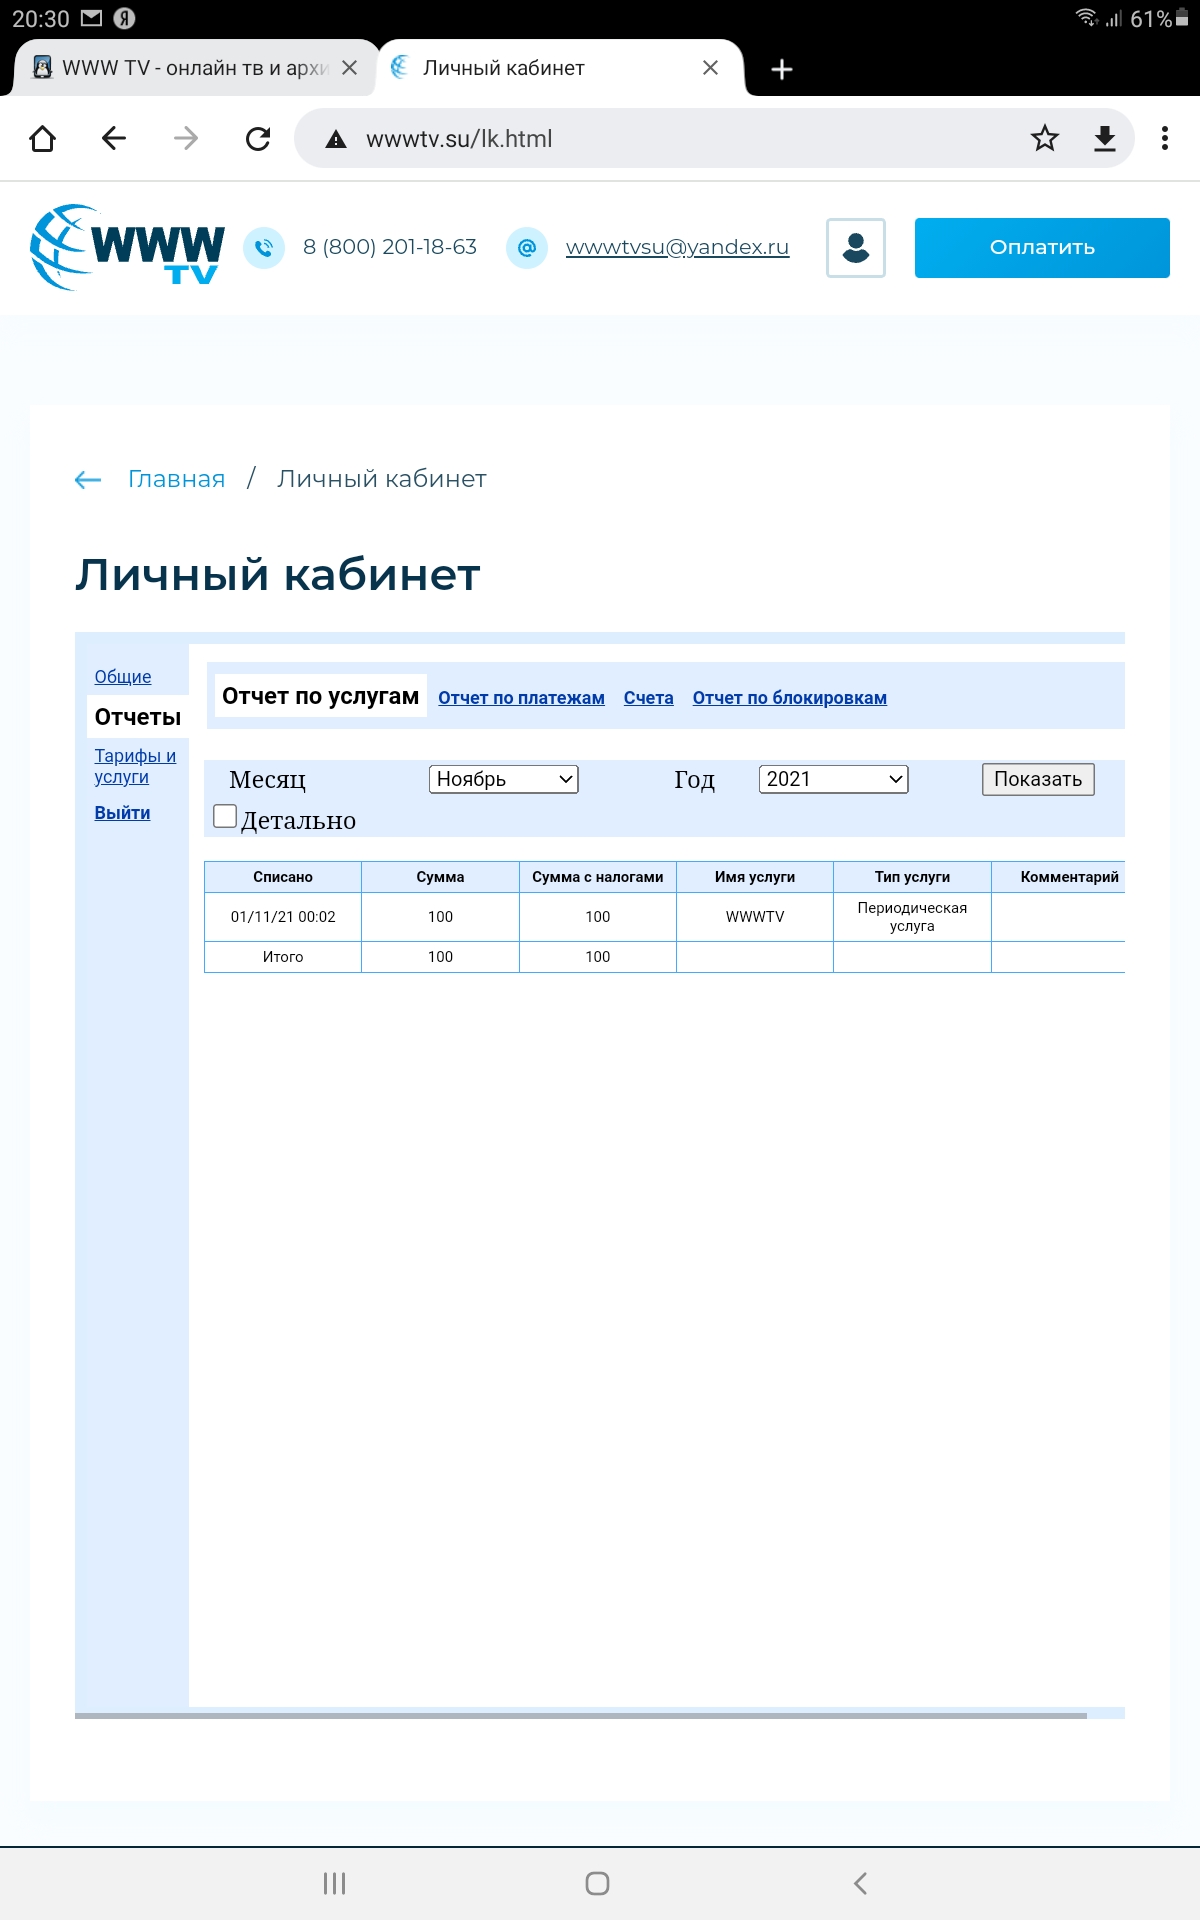Tap the not-secure warning triangle icon
Image resolution: width=1200 pixels, height=1920 pixels.
[336, 139]
